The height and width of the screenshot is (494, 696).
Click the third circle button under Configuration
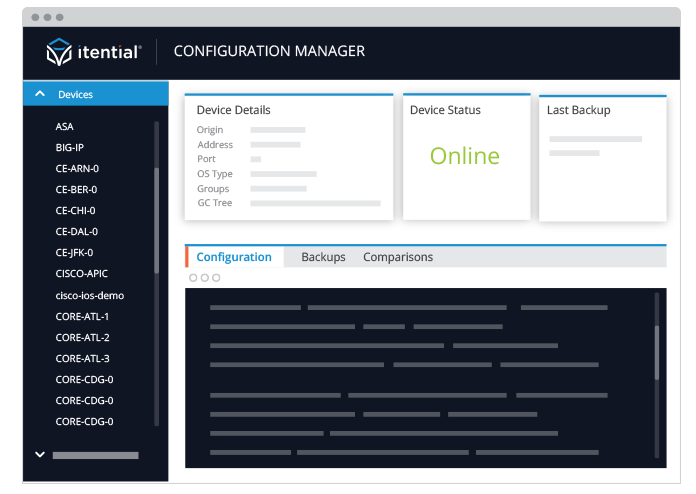pyautogui.click(x=216, y=278)
